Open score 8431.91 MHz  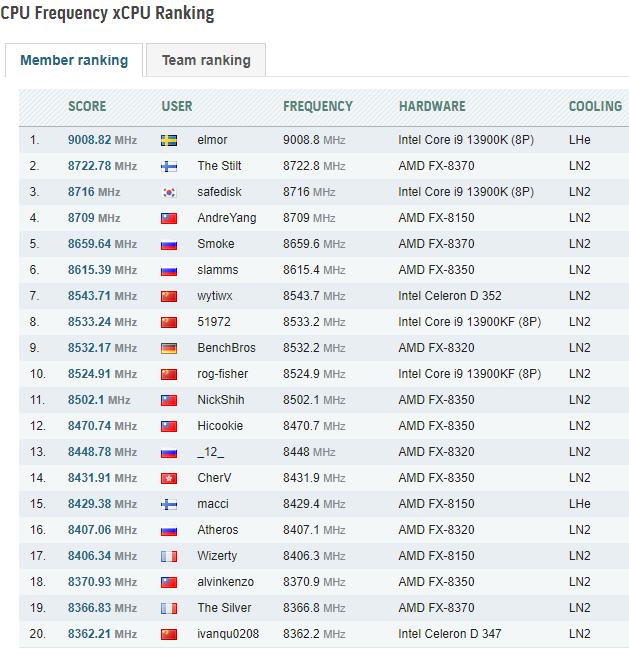[102, 478]
